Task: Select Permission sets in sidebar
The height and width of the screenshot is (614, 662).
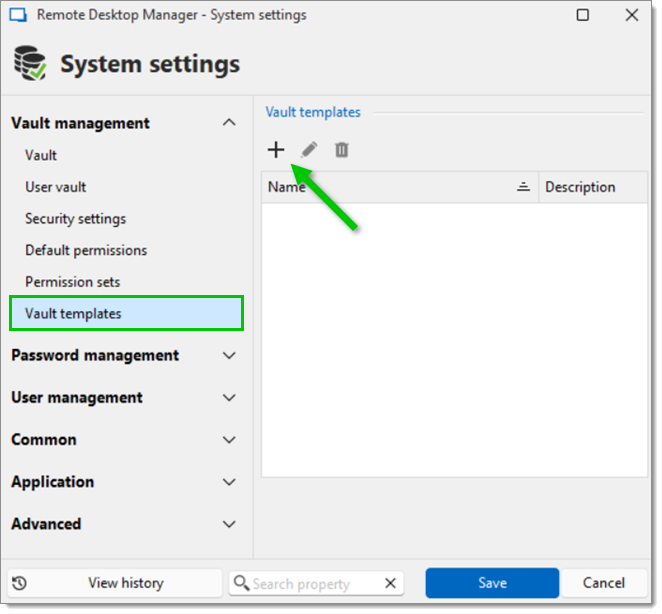Action: pyautogui.click(x=73, y=282)
